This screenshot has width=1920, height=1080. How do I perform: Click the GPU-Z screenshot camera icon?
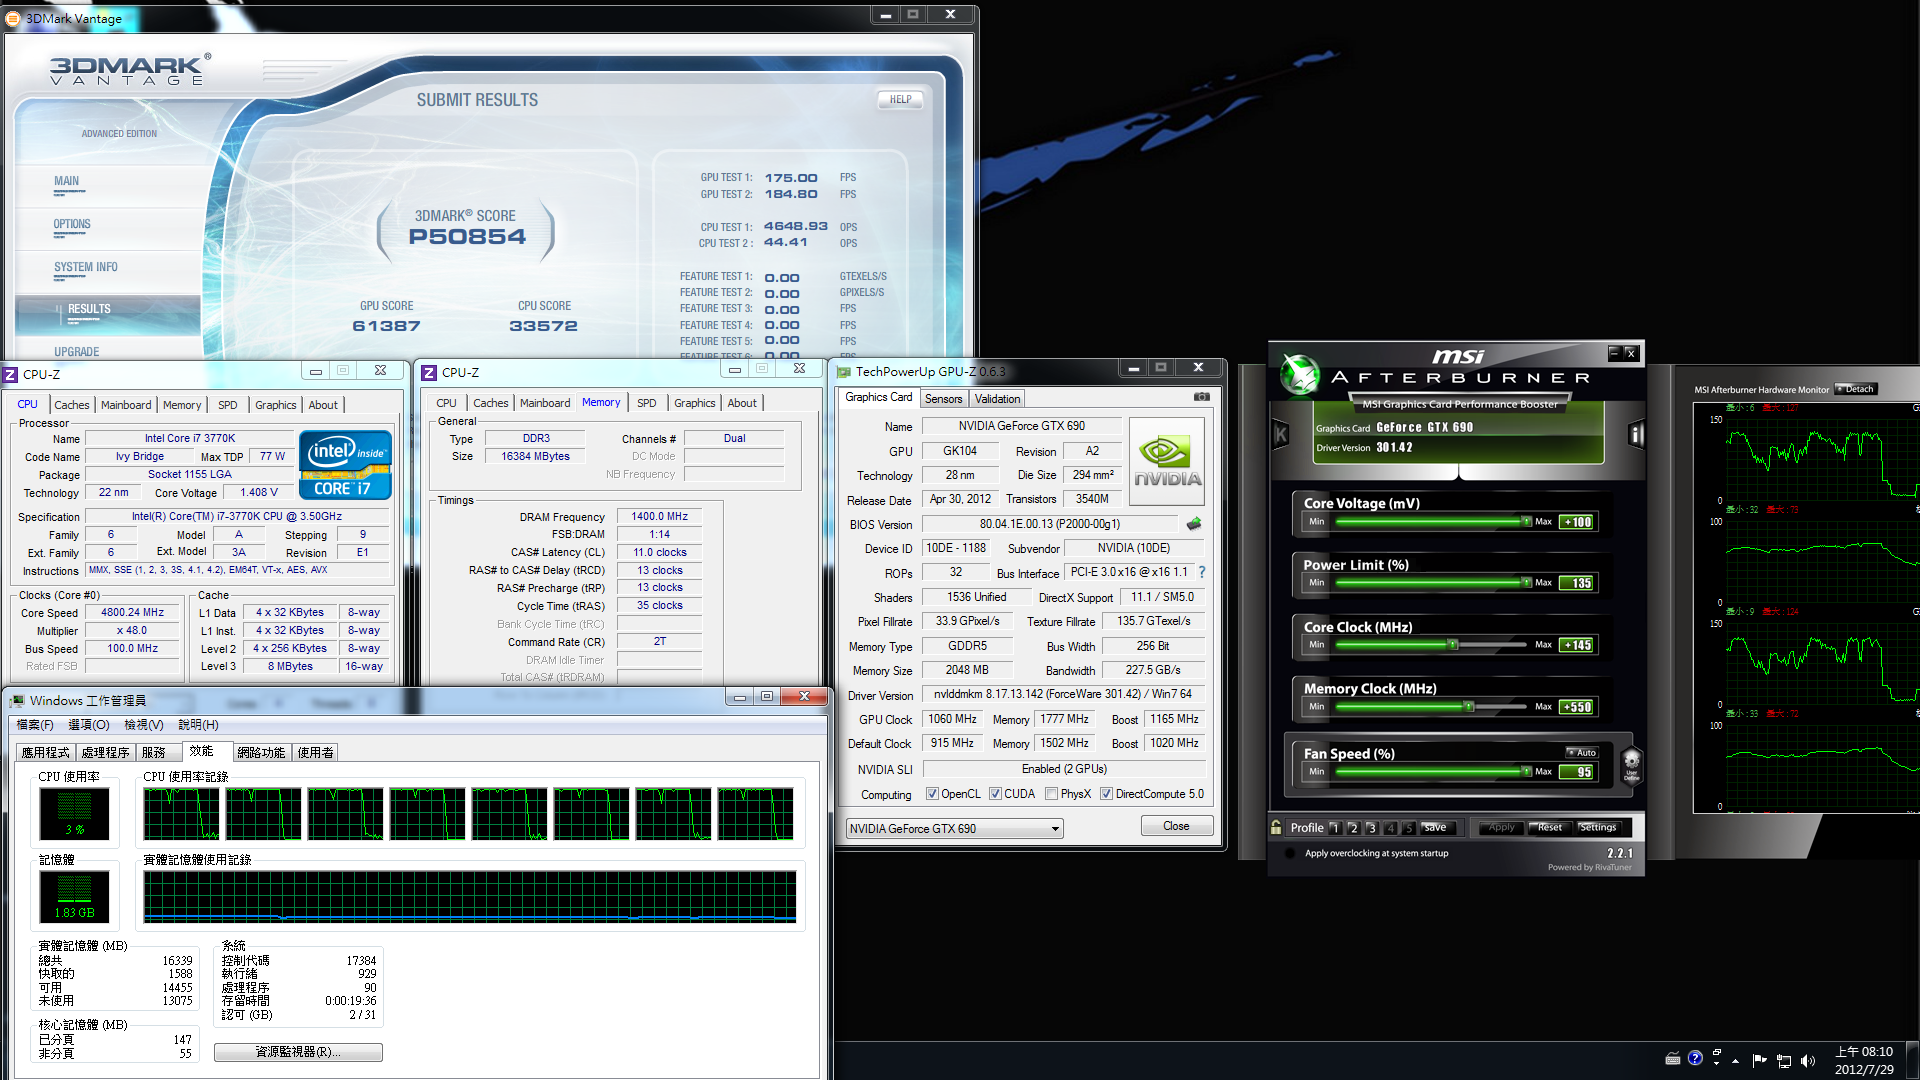[x=1201, y=397]
